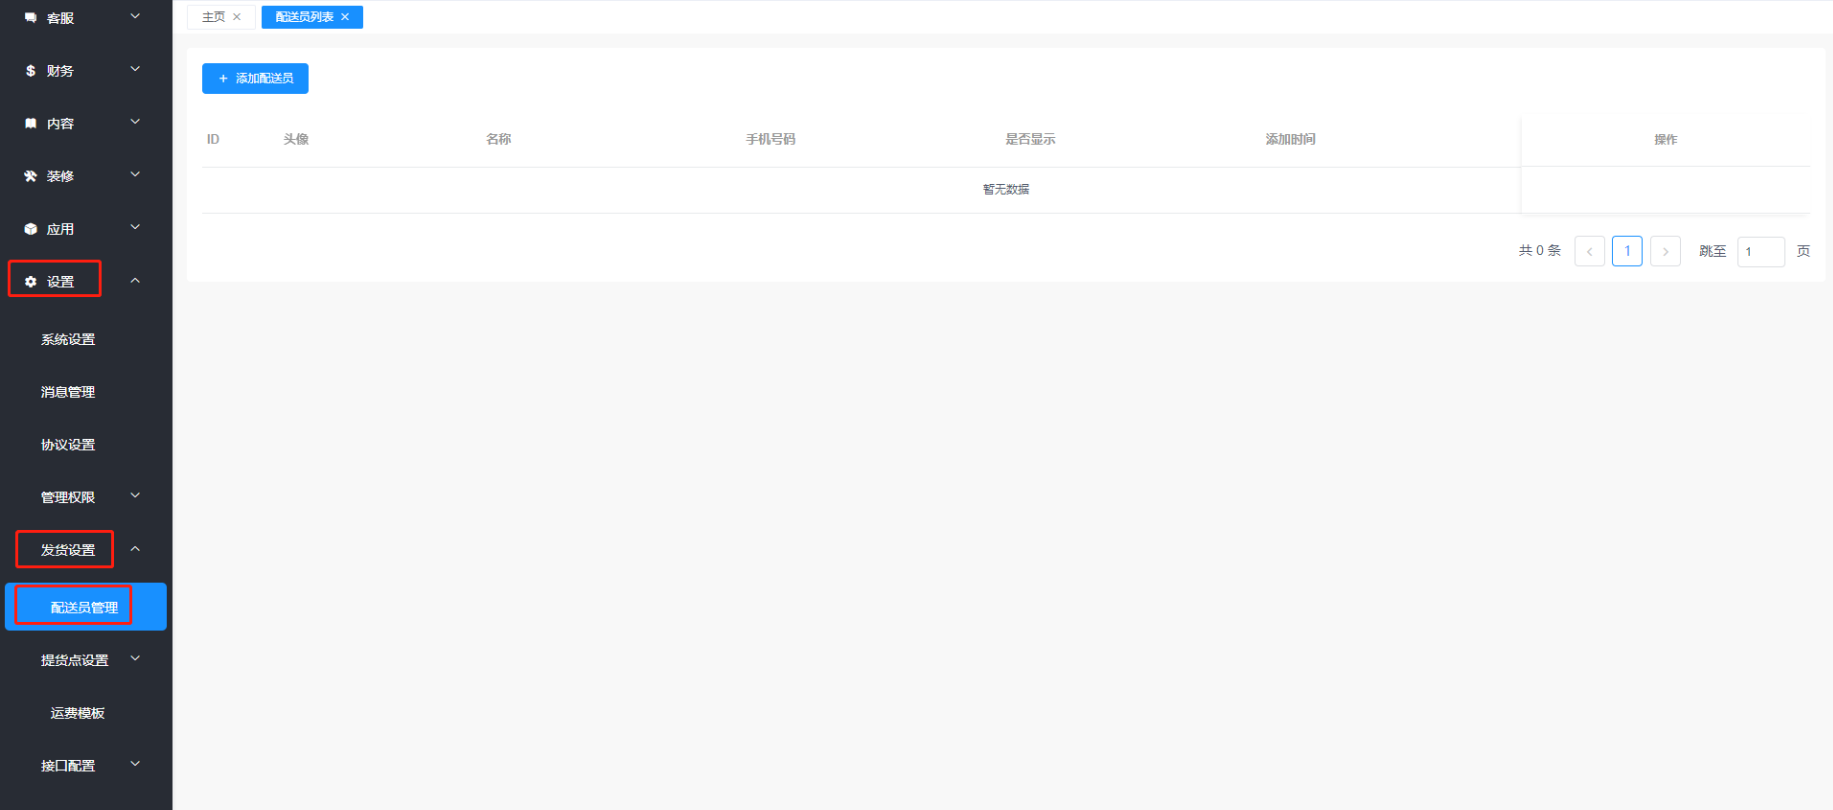
Task: Expand the 管理权限 submenu
Action: tap(135, 496)
